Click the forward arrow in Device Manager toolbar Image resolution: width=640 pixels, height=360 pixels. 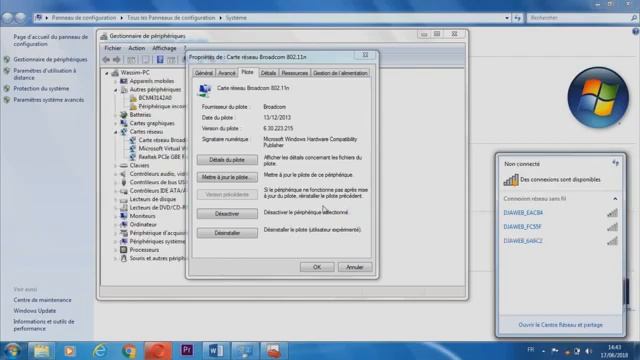[x=116, y=60]
